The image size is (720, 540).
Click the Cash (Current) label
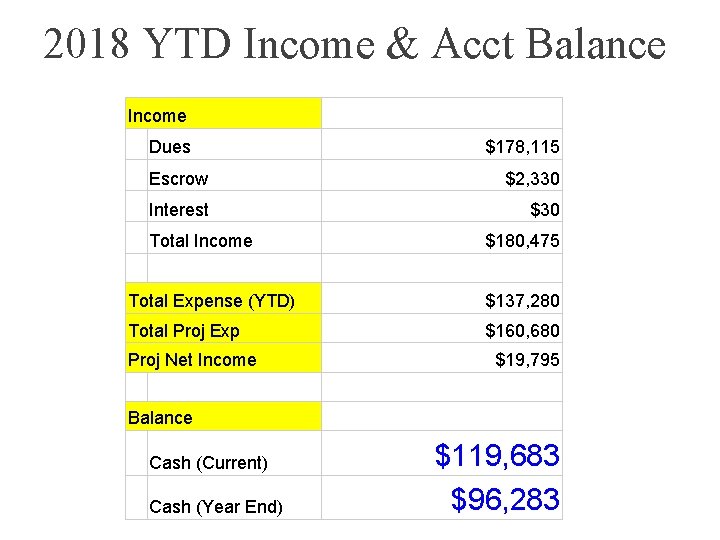(x=208, y=463)
